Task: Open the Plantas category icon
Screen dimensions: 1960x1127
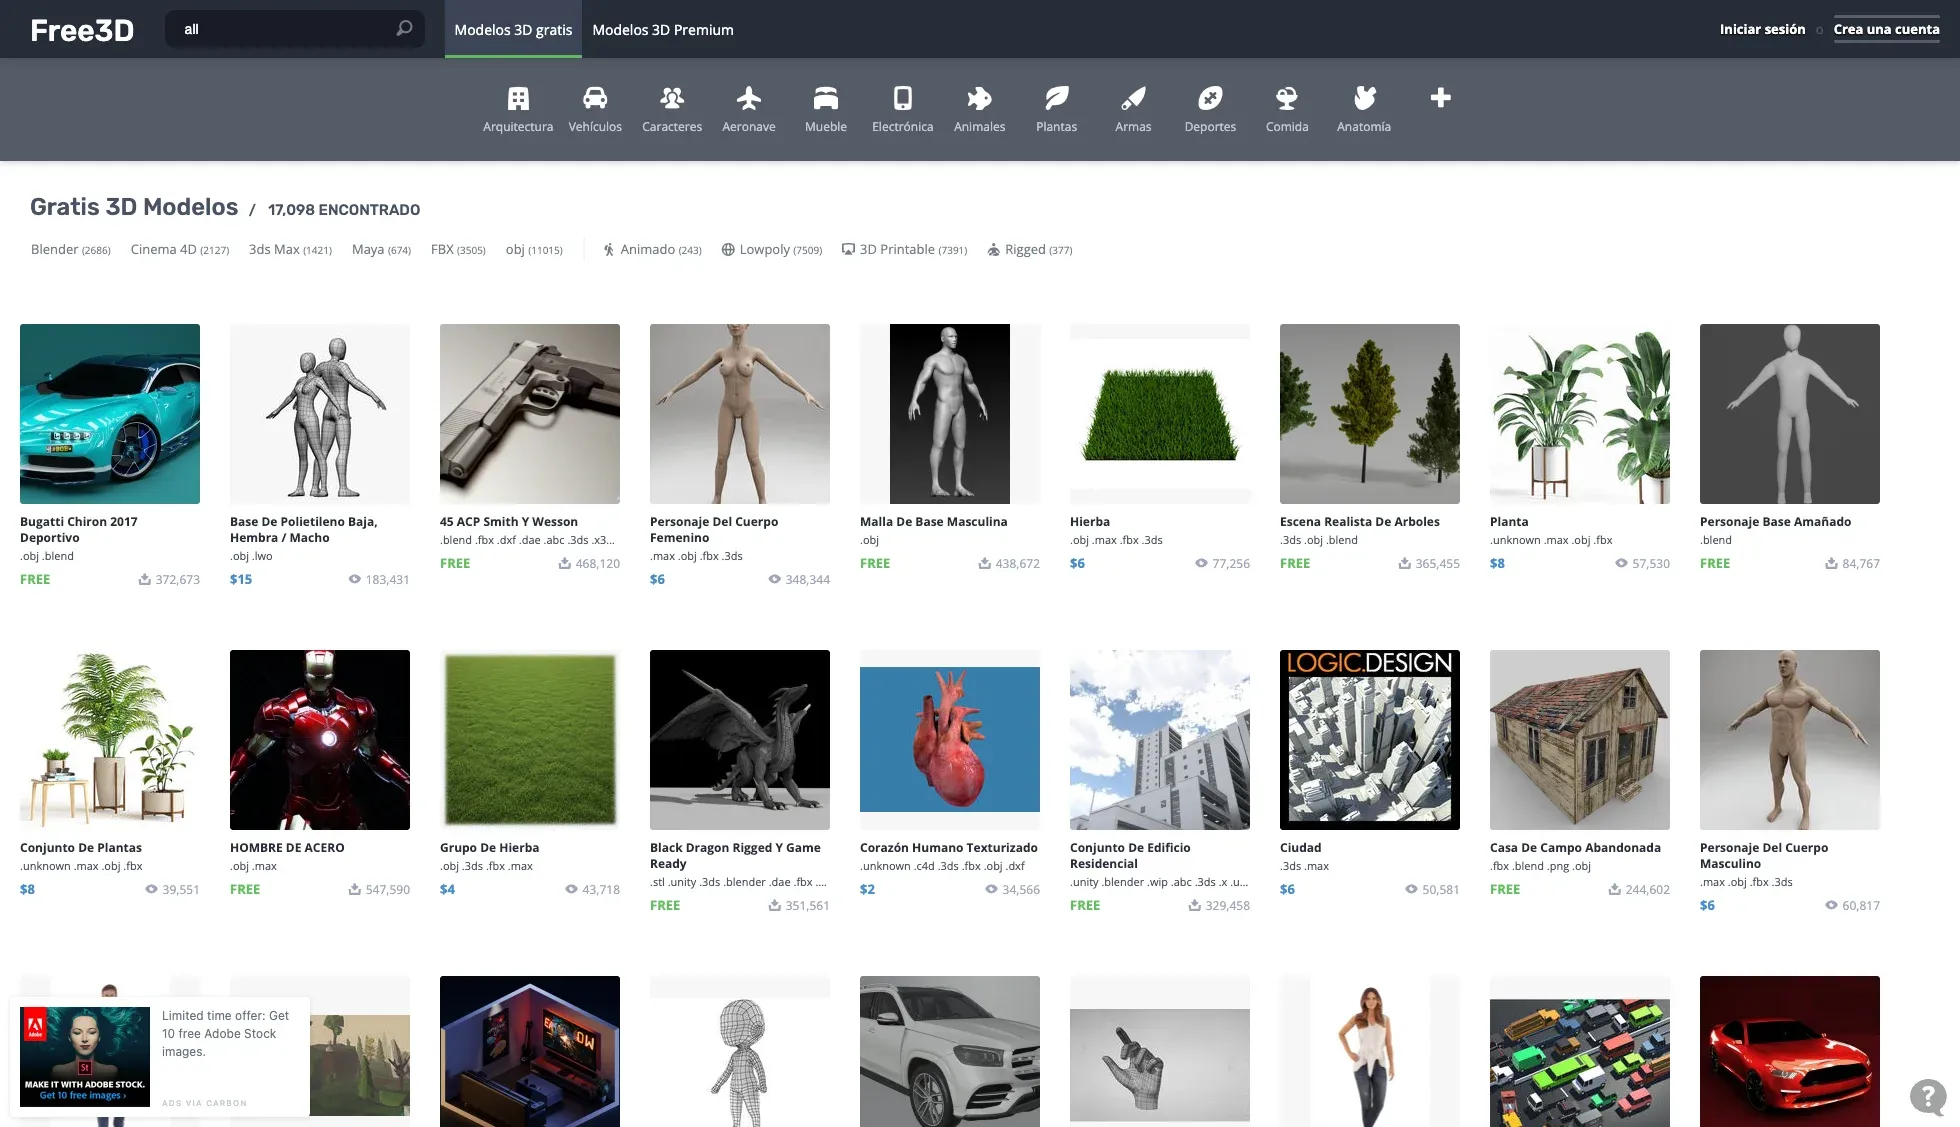Action: click(x=1056, y=98)
